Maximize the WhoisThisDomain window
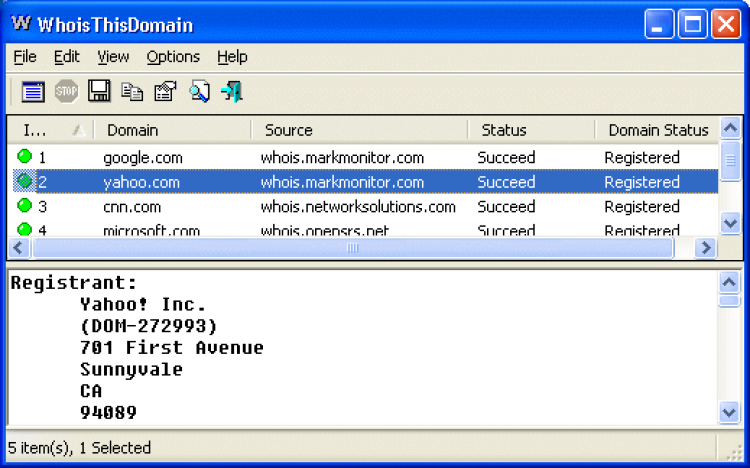750x468 pixels. point(693,23)
